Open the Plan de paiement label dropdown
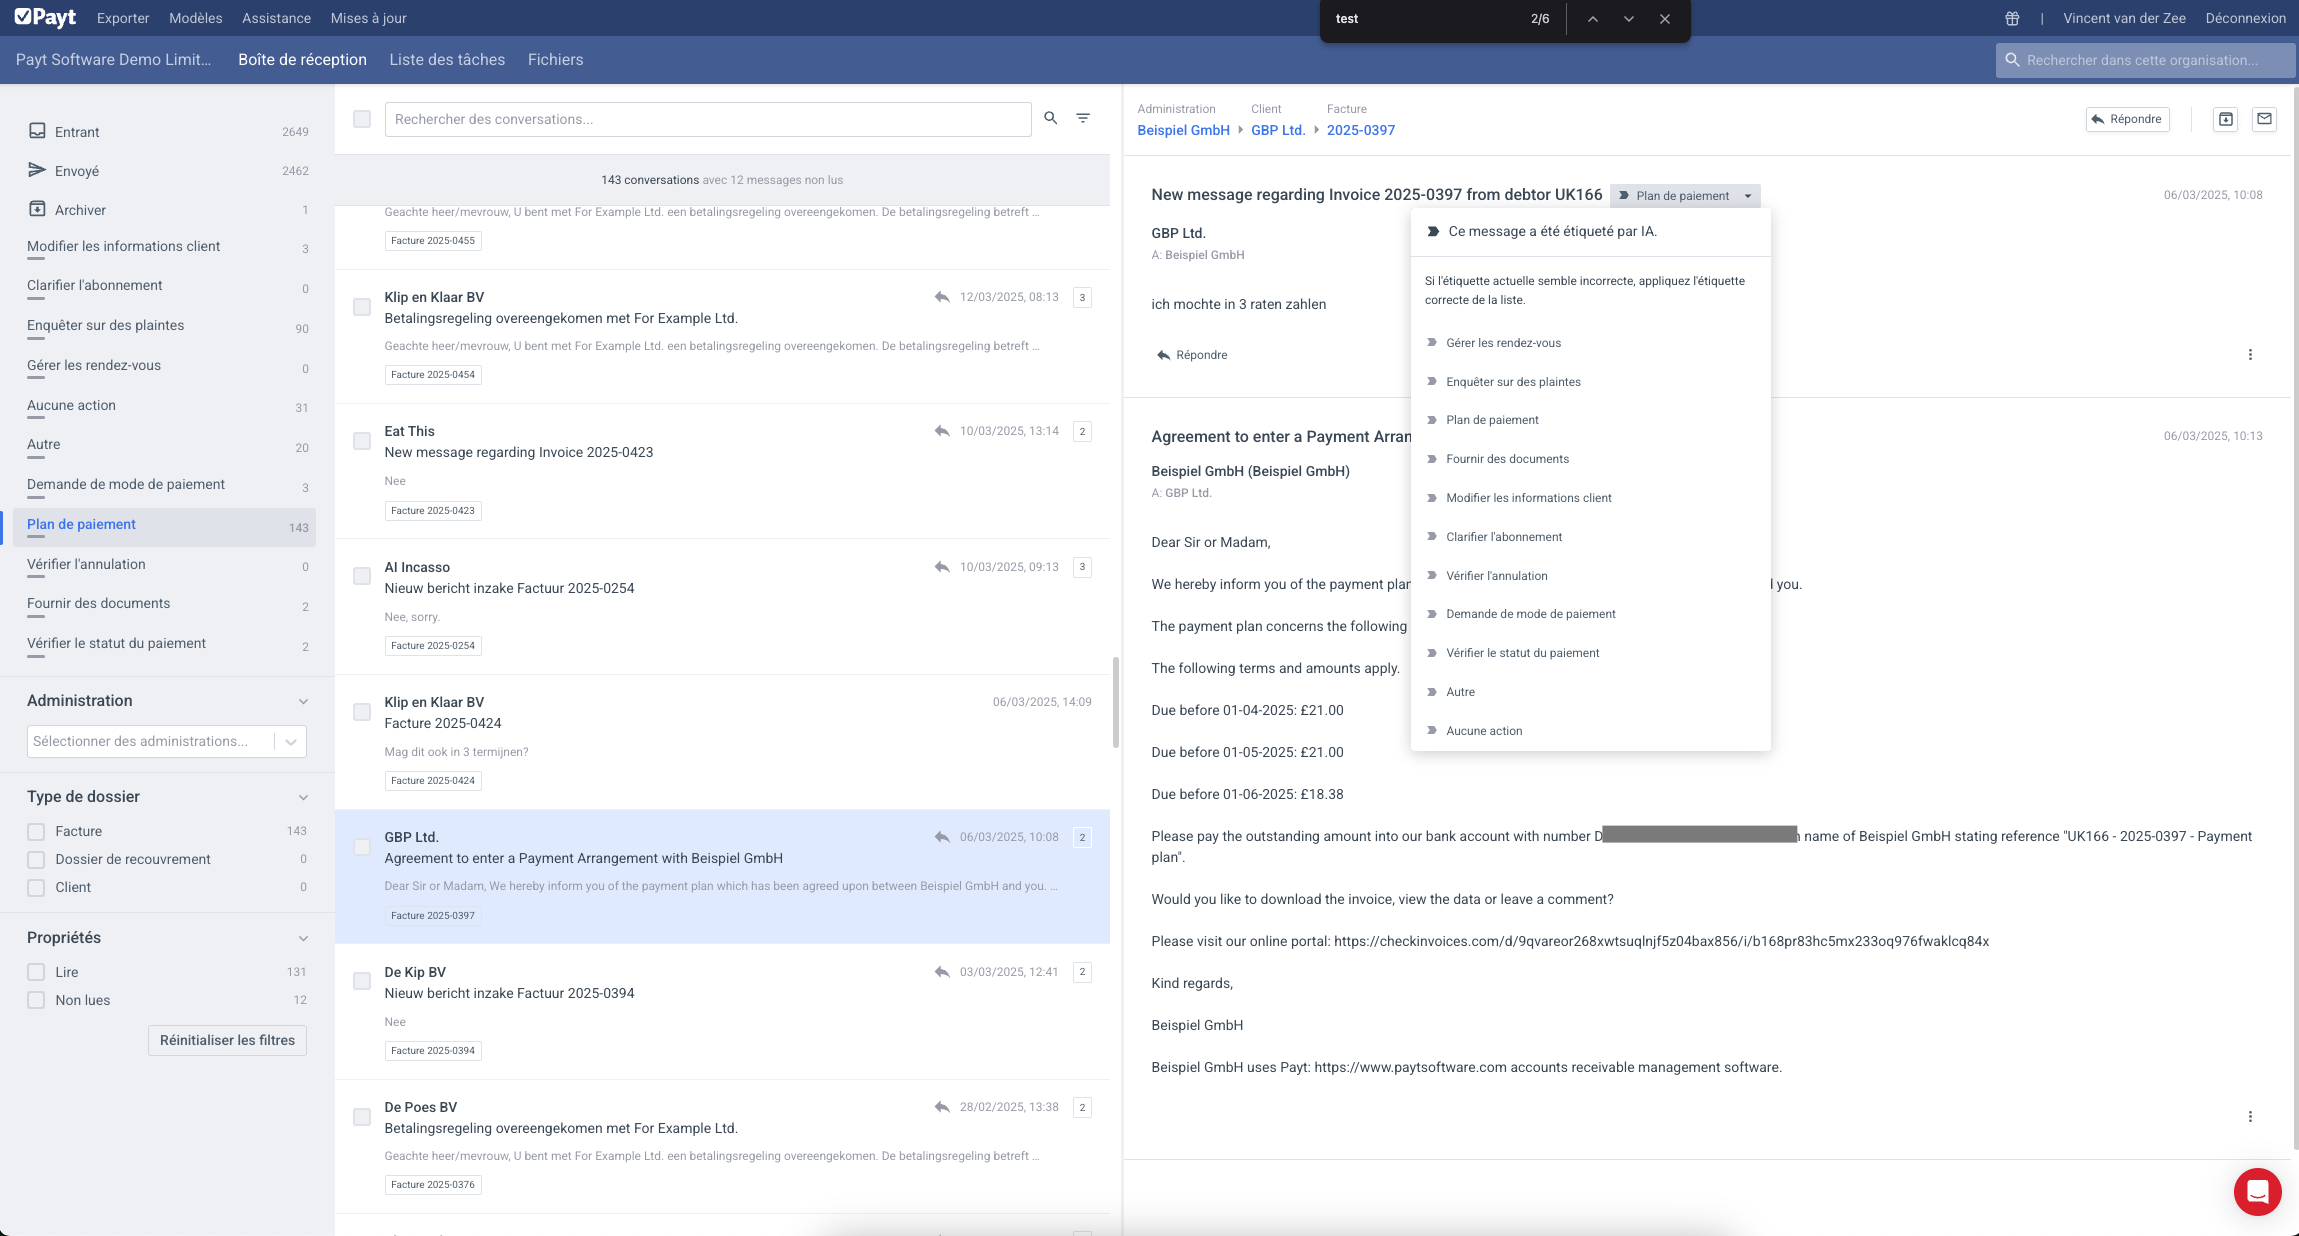 point(1685,196)
